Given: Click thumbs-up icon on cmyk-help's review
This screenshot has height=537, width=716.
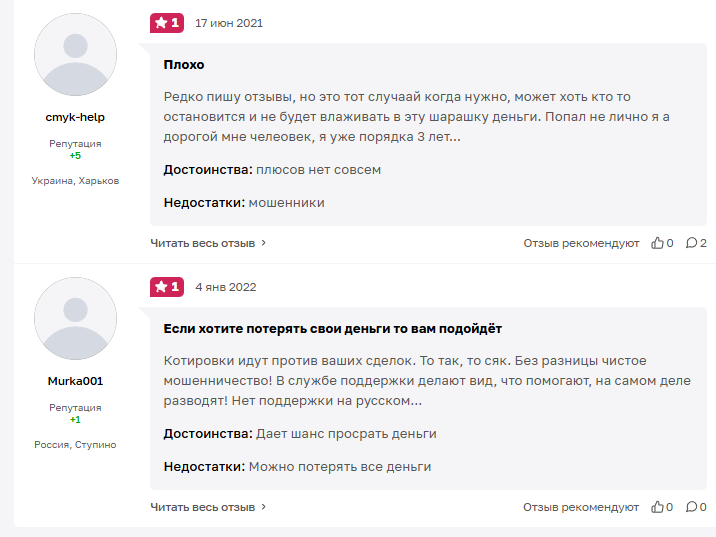Looking at the screenshot, I should tap(657, 243).
